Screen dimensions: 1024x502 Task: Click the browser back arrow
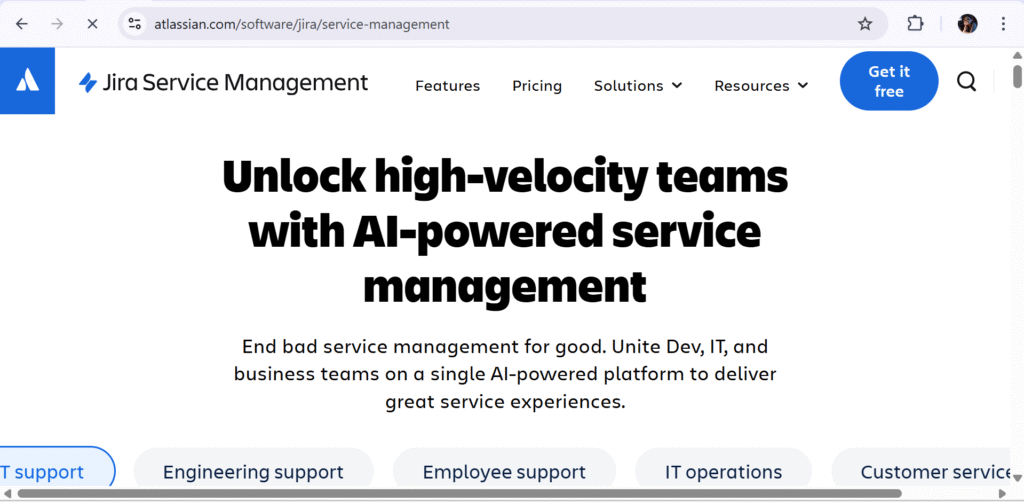(x=22, y=24)
